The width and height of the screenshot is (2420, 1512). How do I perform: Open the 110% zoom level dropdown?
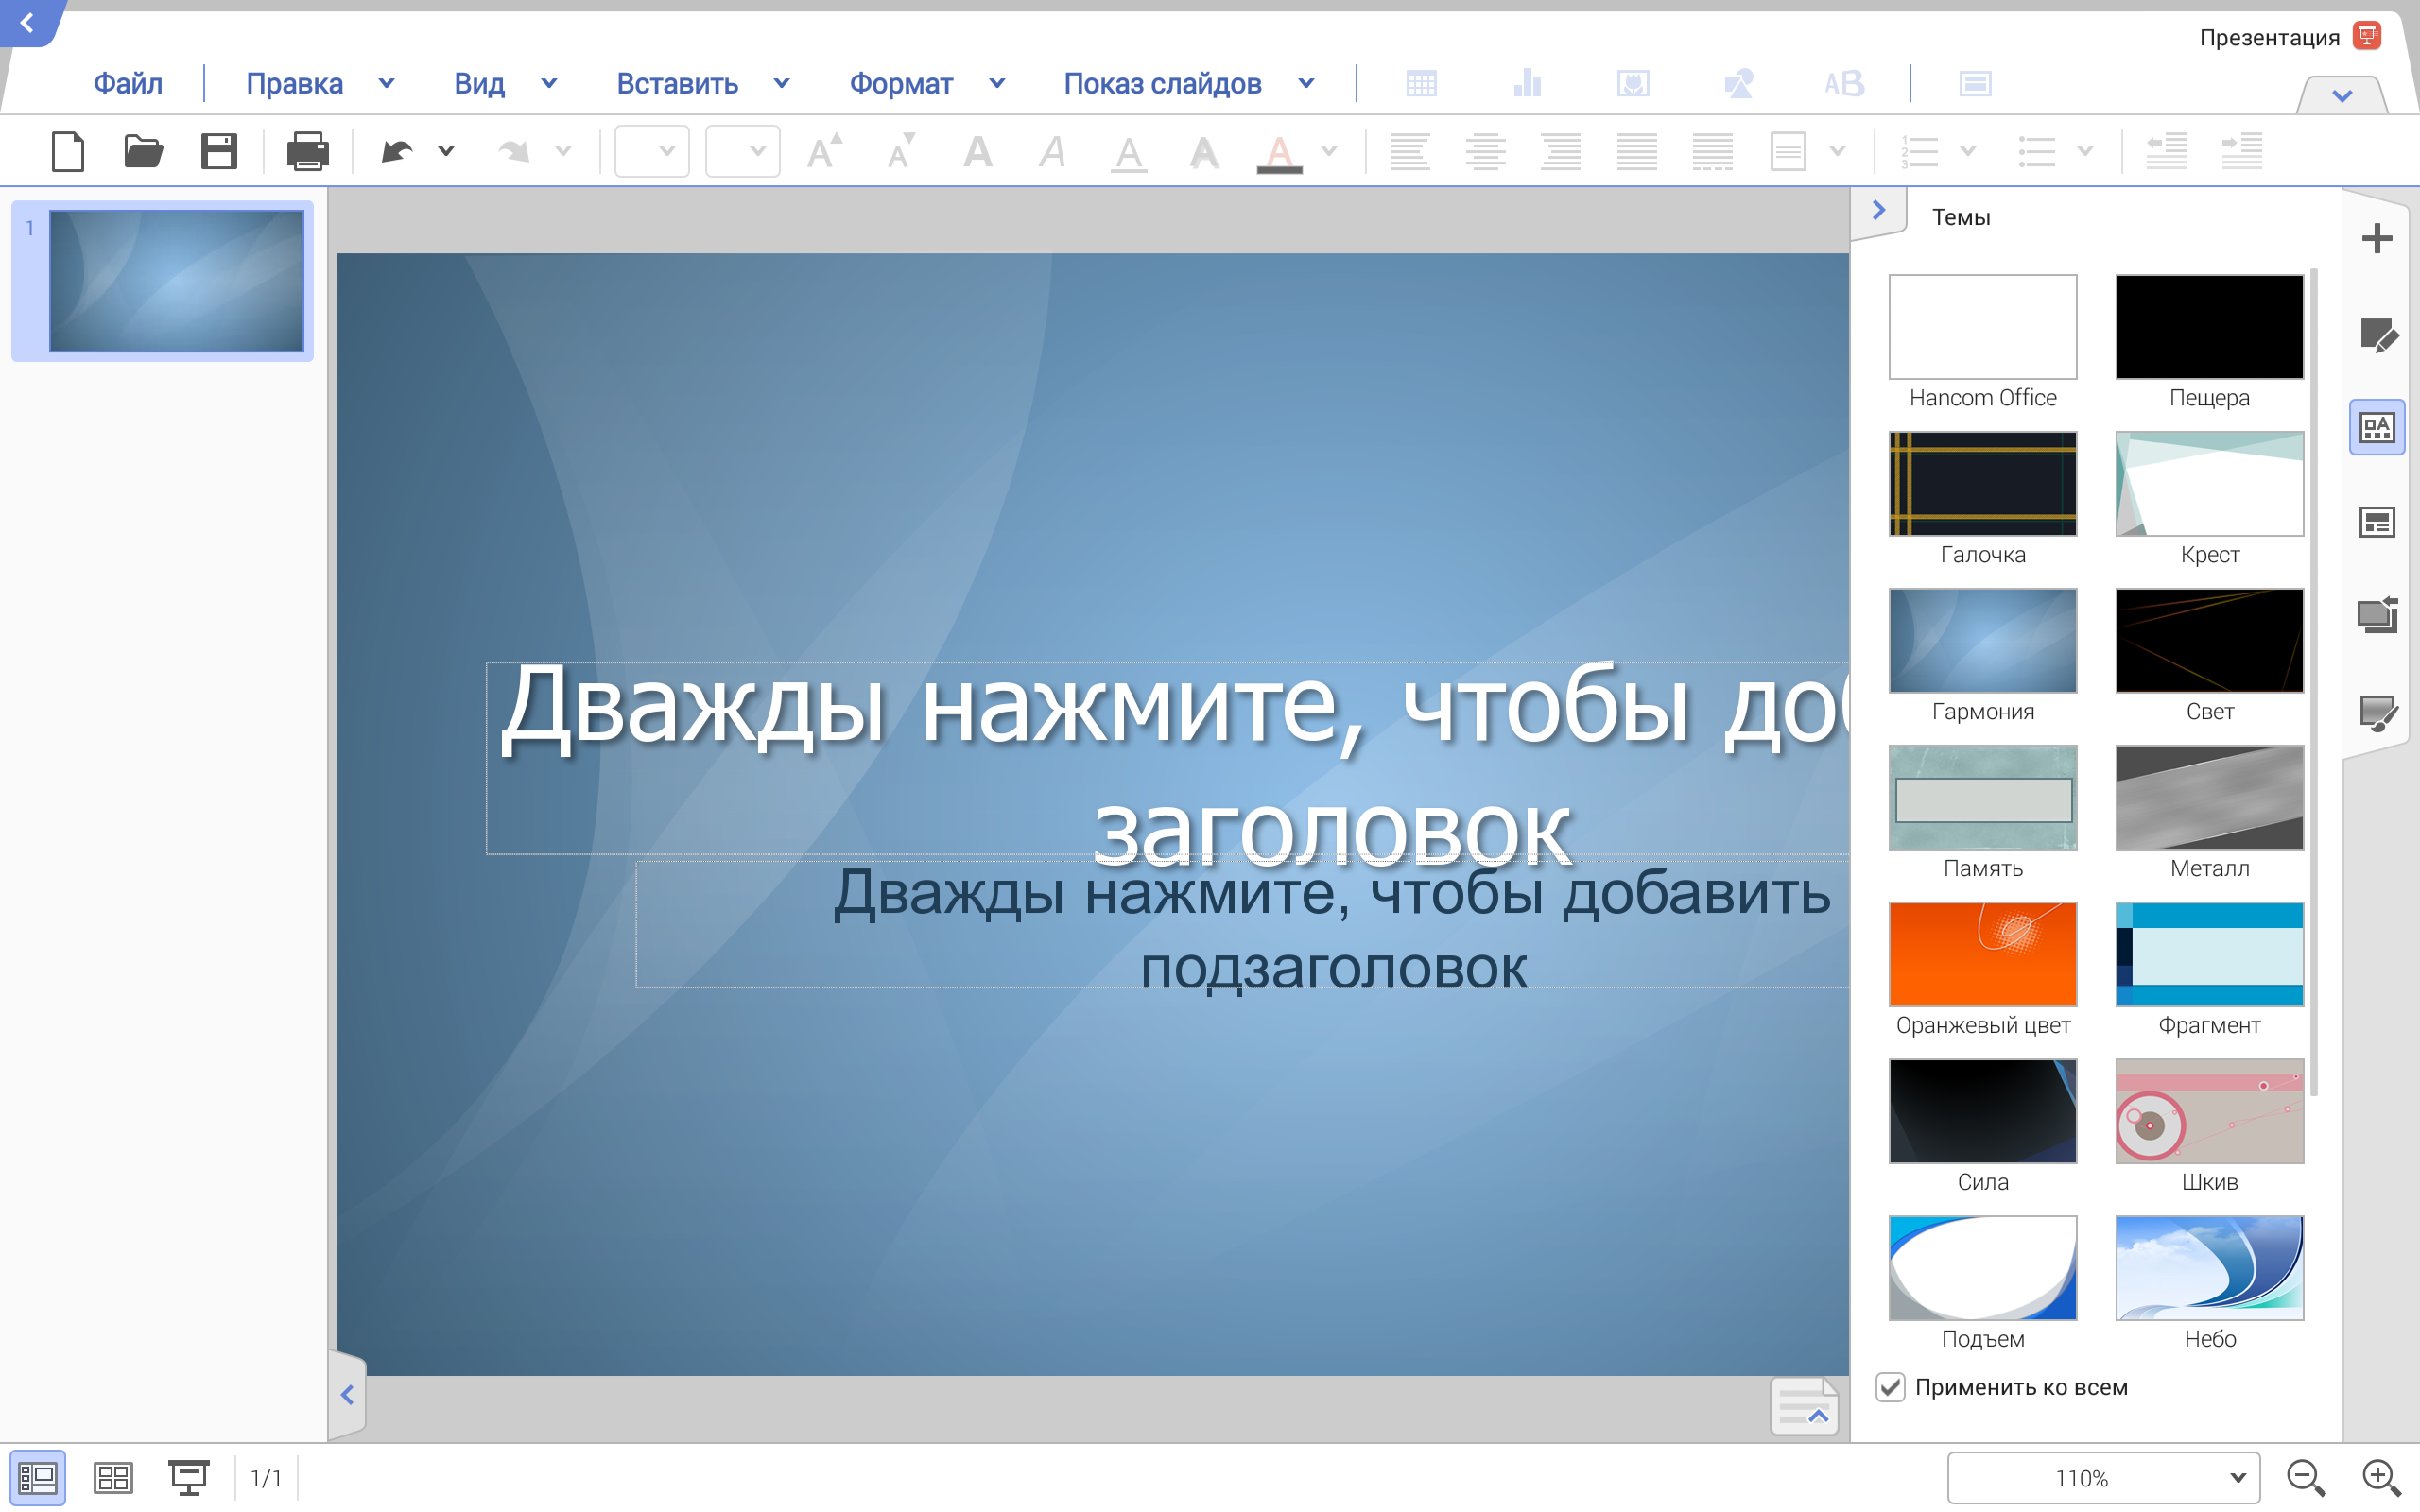click(x=2103, y=1478)
